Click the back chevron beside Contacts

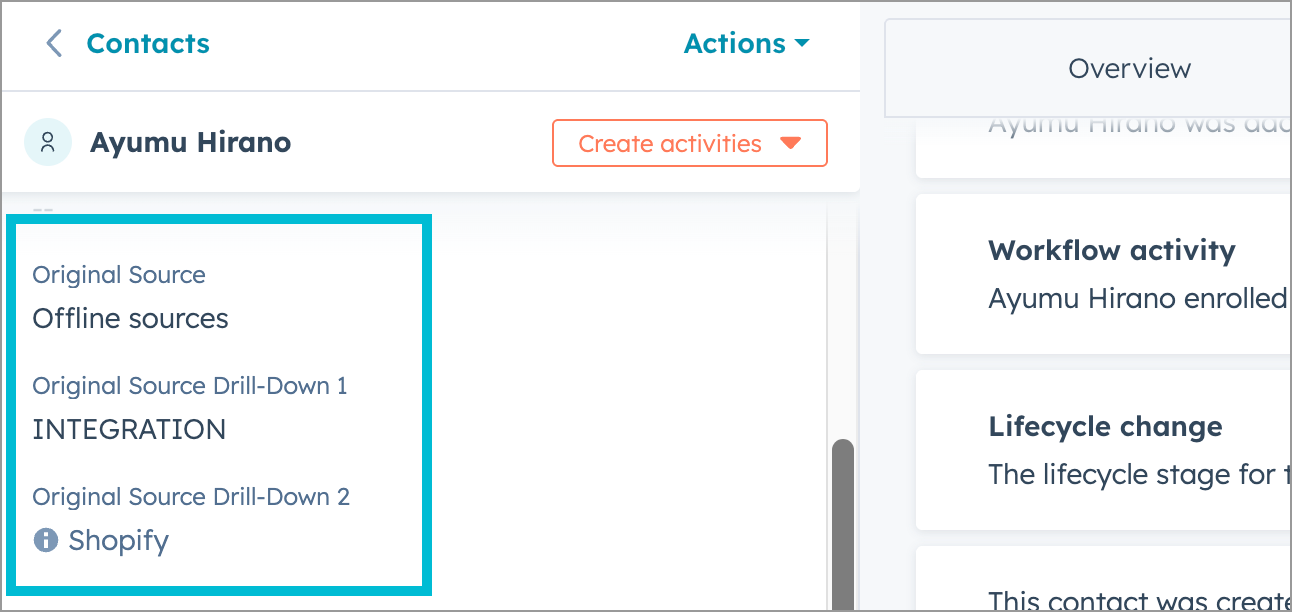[x=54, y=43]
